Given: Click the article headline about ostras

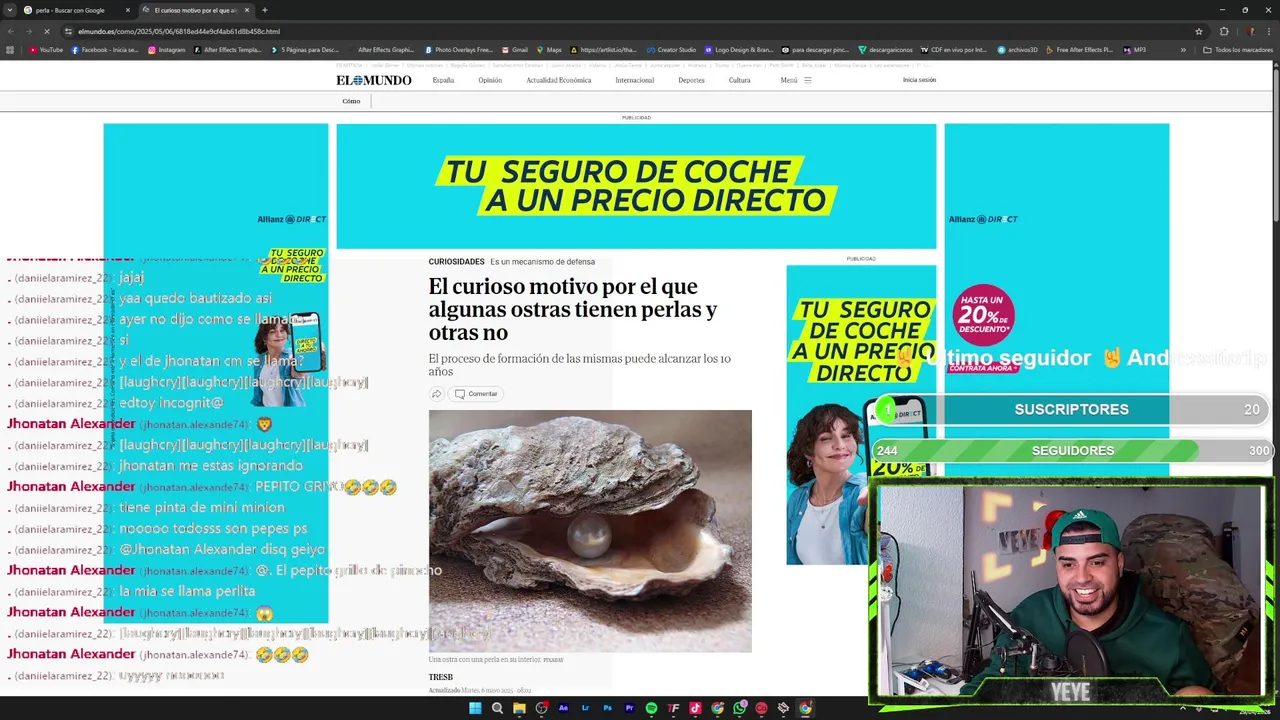Looking at the screenshot, I should click(573, 310).
